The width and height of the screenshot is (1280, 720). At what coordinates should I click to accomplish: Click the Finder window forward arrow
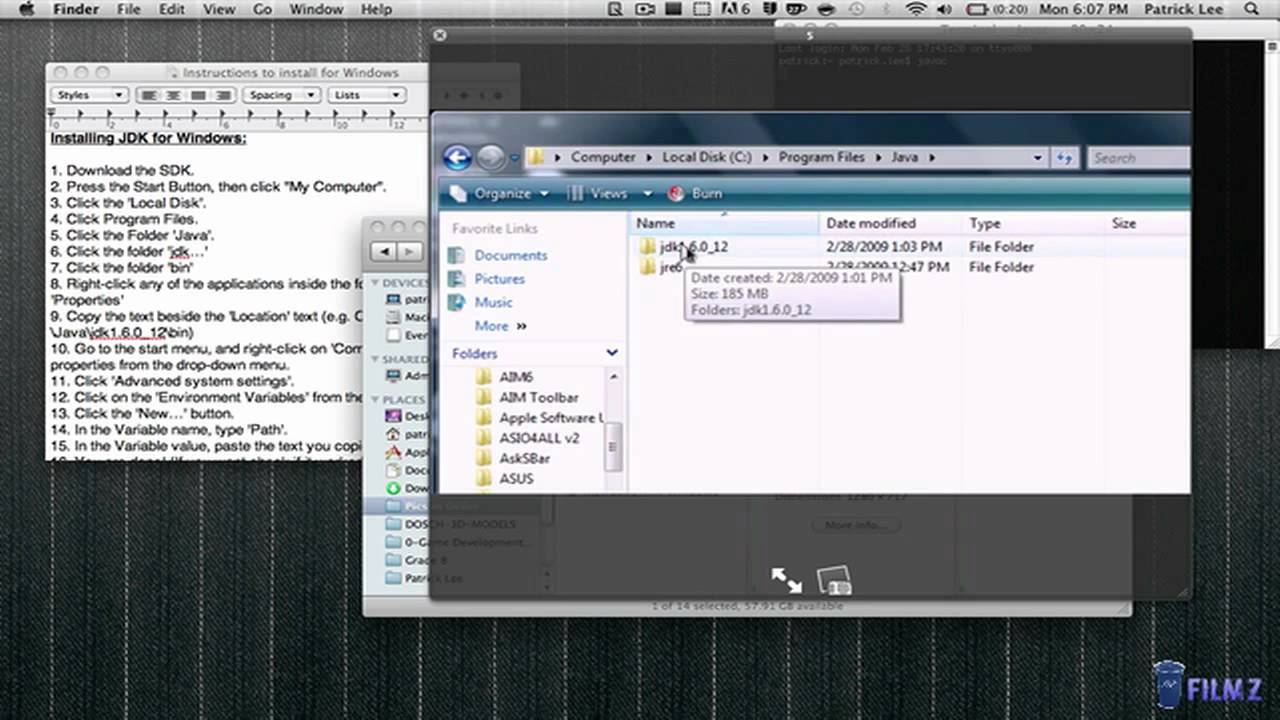[410, 252]
